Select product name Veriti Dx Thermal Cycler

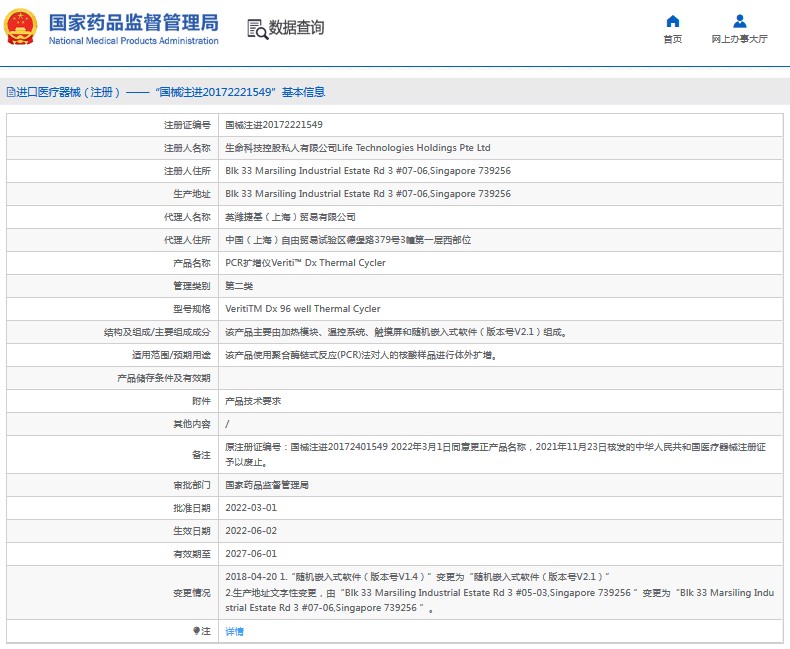pos(305,263)
